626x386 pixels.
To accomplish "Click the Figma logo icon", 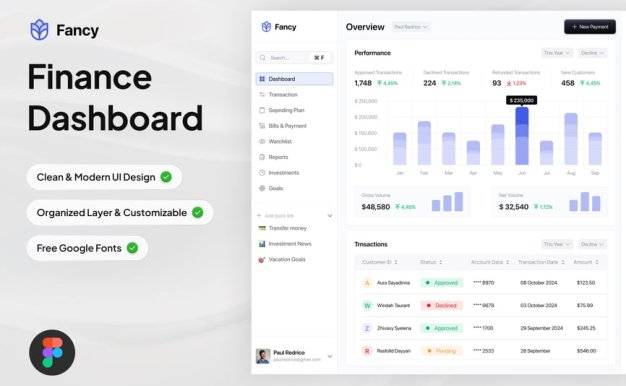I will point(52,352).
